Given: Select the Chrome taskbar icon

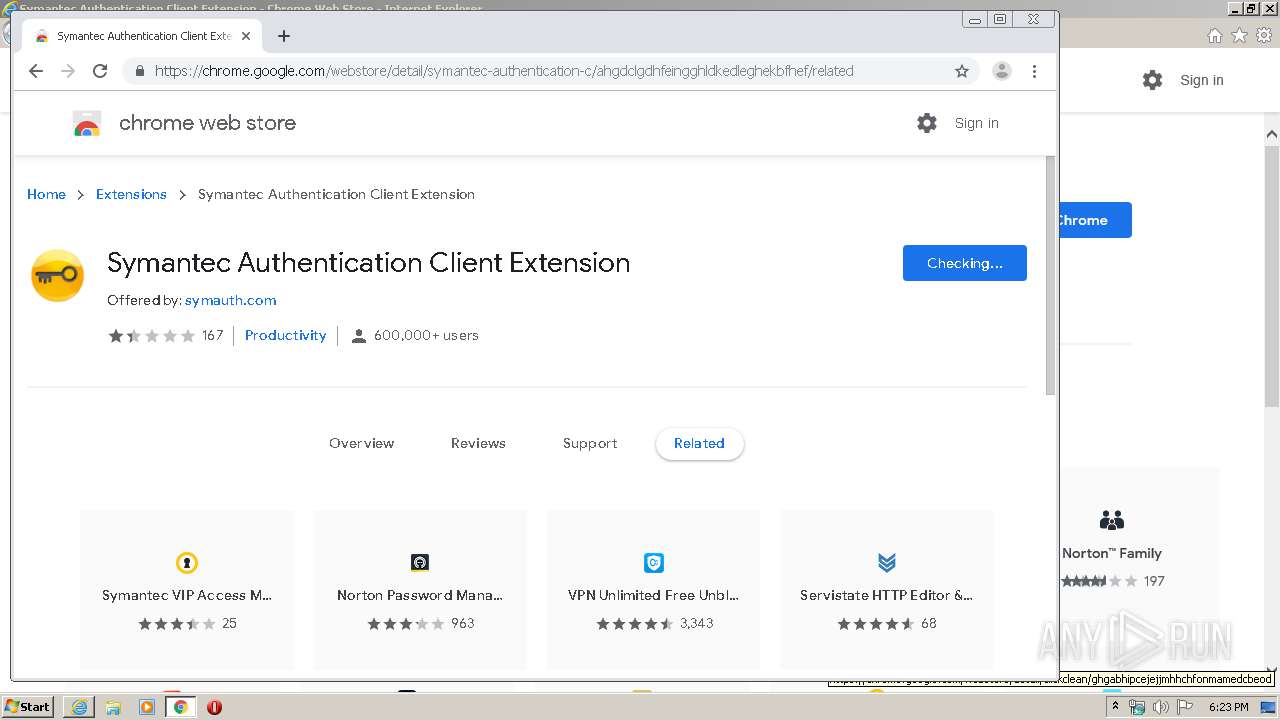Looking at the screenshot, I should 181,707.
